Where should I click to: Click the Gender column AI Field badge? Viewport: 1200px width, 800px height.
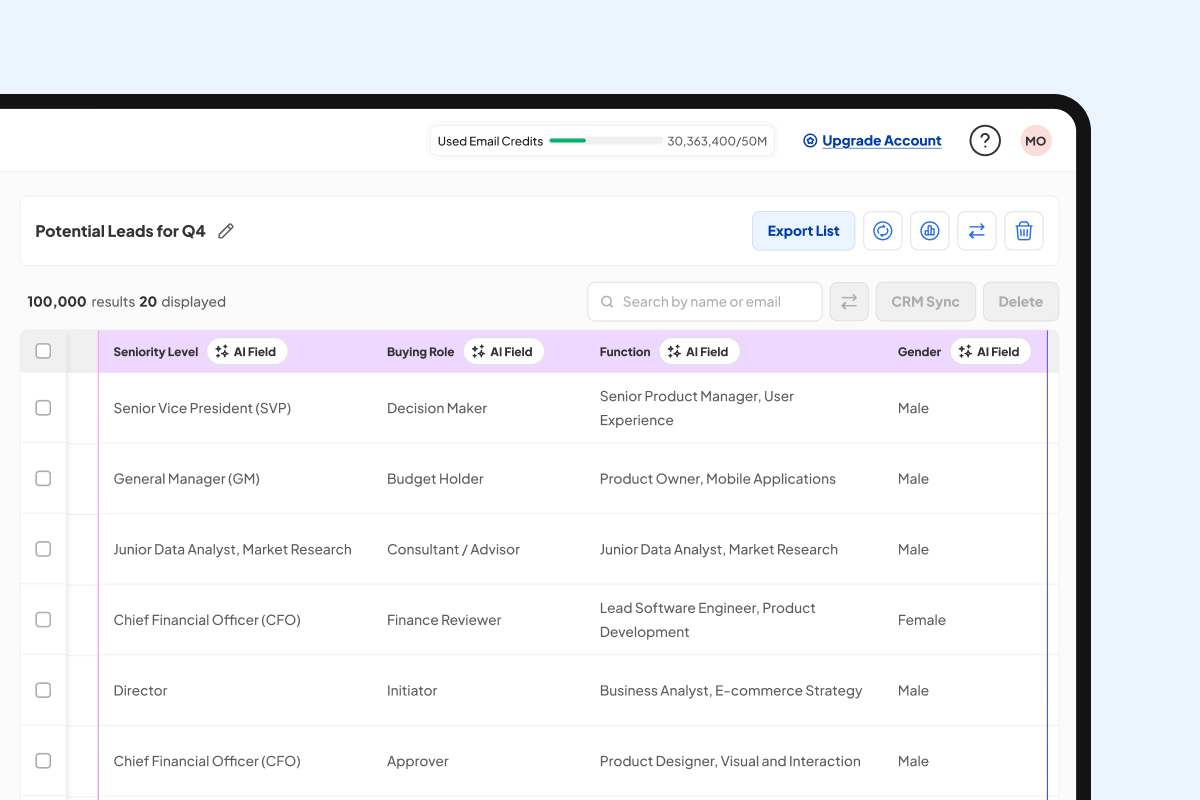point(990,352)
